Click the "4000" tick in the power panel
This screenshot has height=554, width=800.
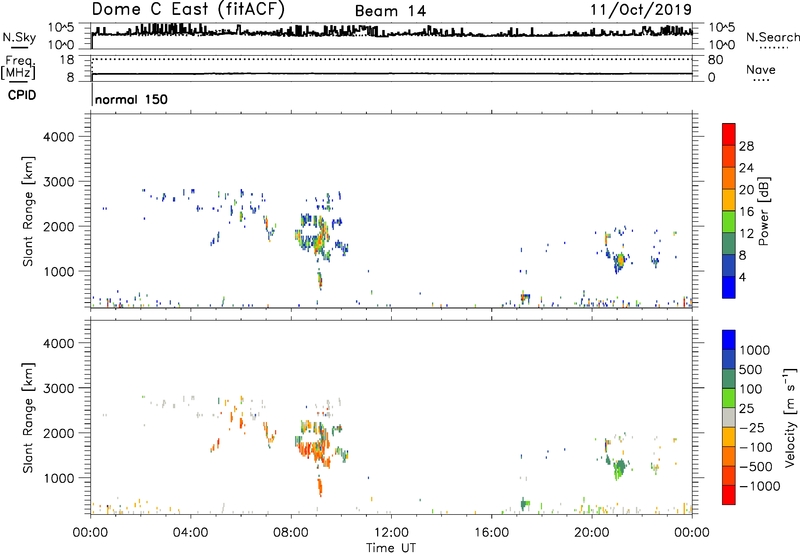pos(59,137)
